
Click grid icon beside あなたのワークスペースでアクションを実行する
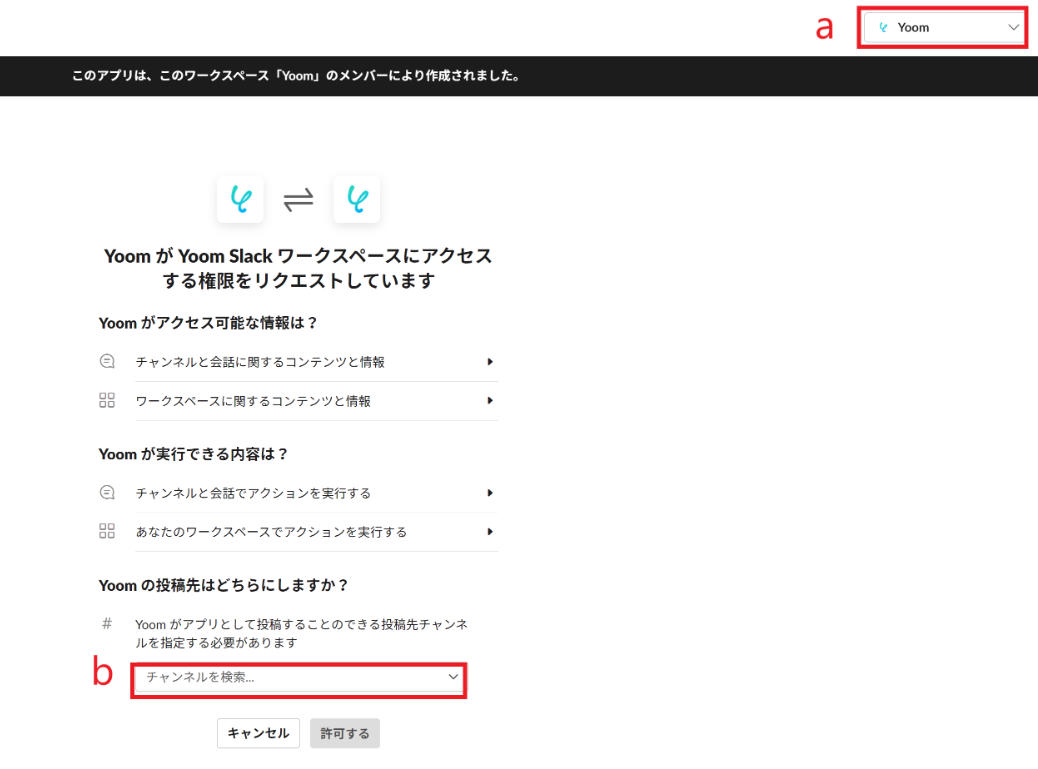click(107, 531)
